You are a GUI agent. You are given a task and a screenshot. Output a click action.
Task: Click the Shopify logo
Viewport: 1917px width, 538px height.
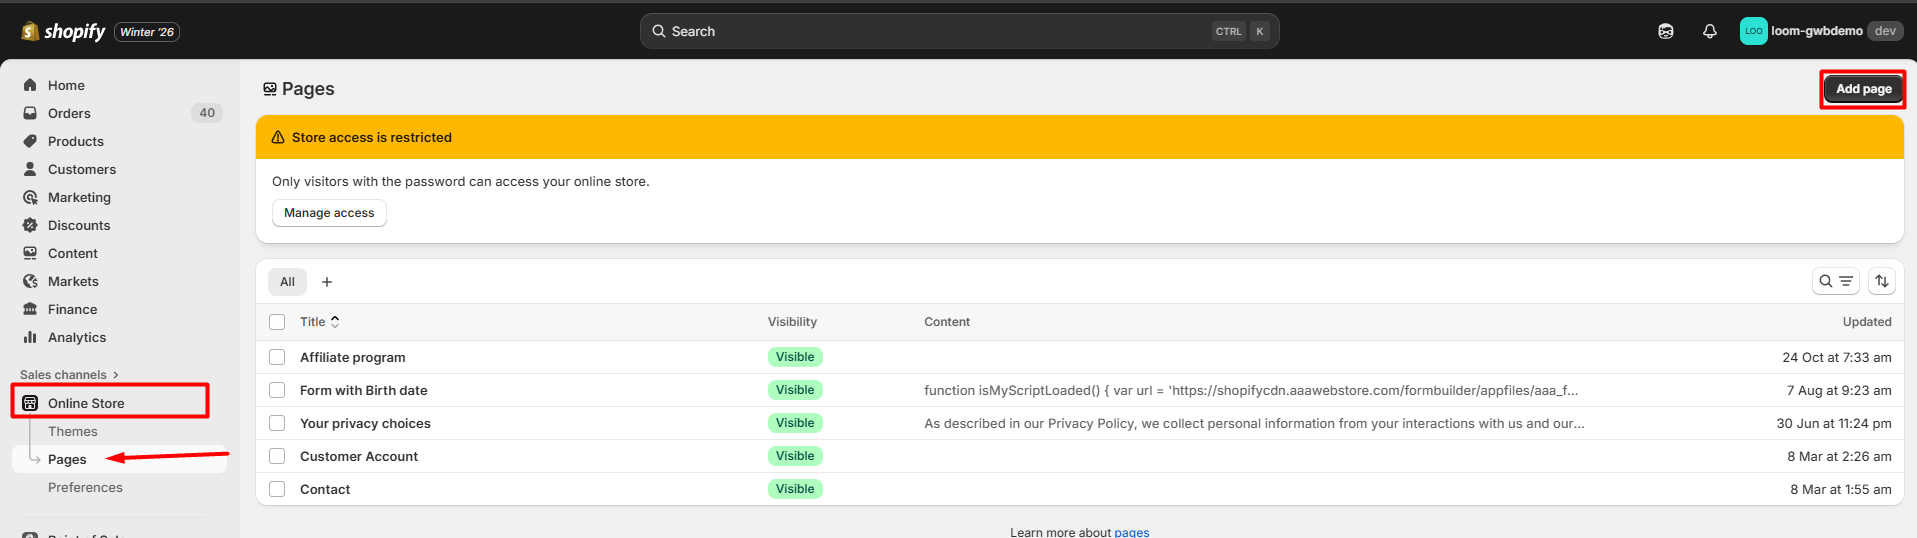pyautogui.click(x=63, y=32)
